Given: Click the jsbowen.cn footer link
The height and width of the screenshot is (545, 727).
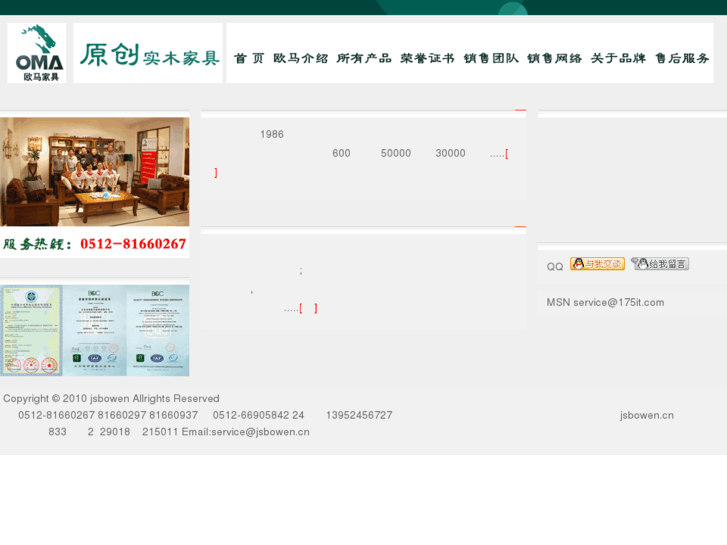Looking at the screenshot, I should point(647,415).
